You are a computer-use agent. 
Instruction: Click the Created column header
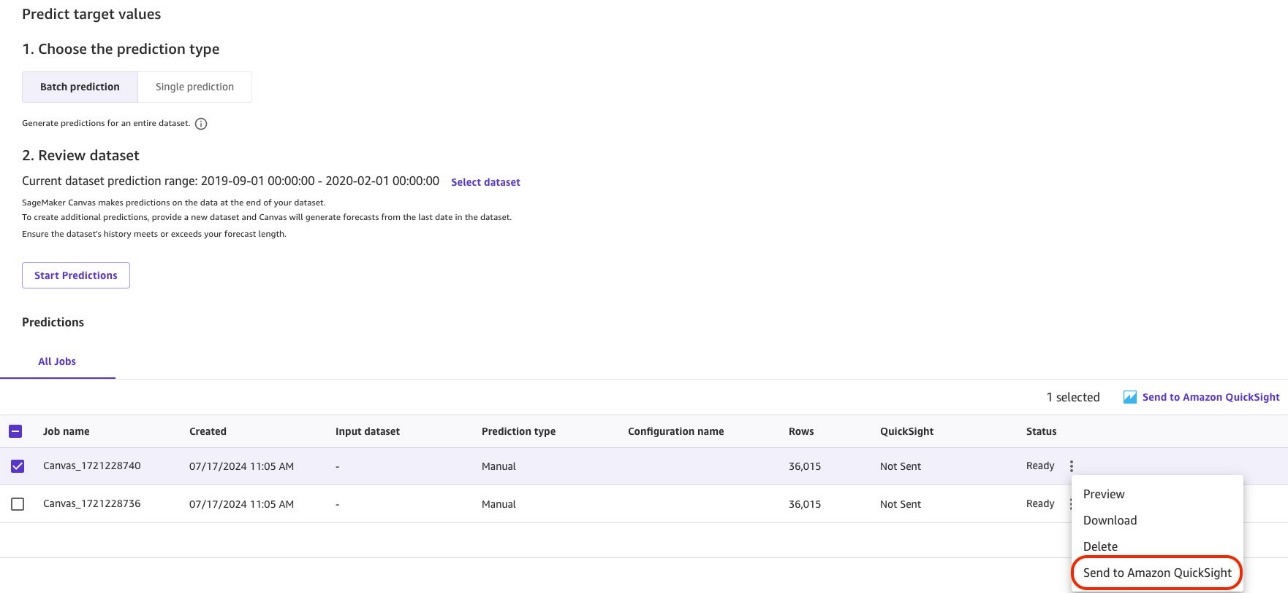coord(208,432)
